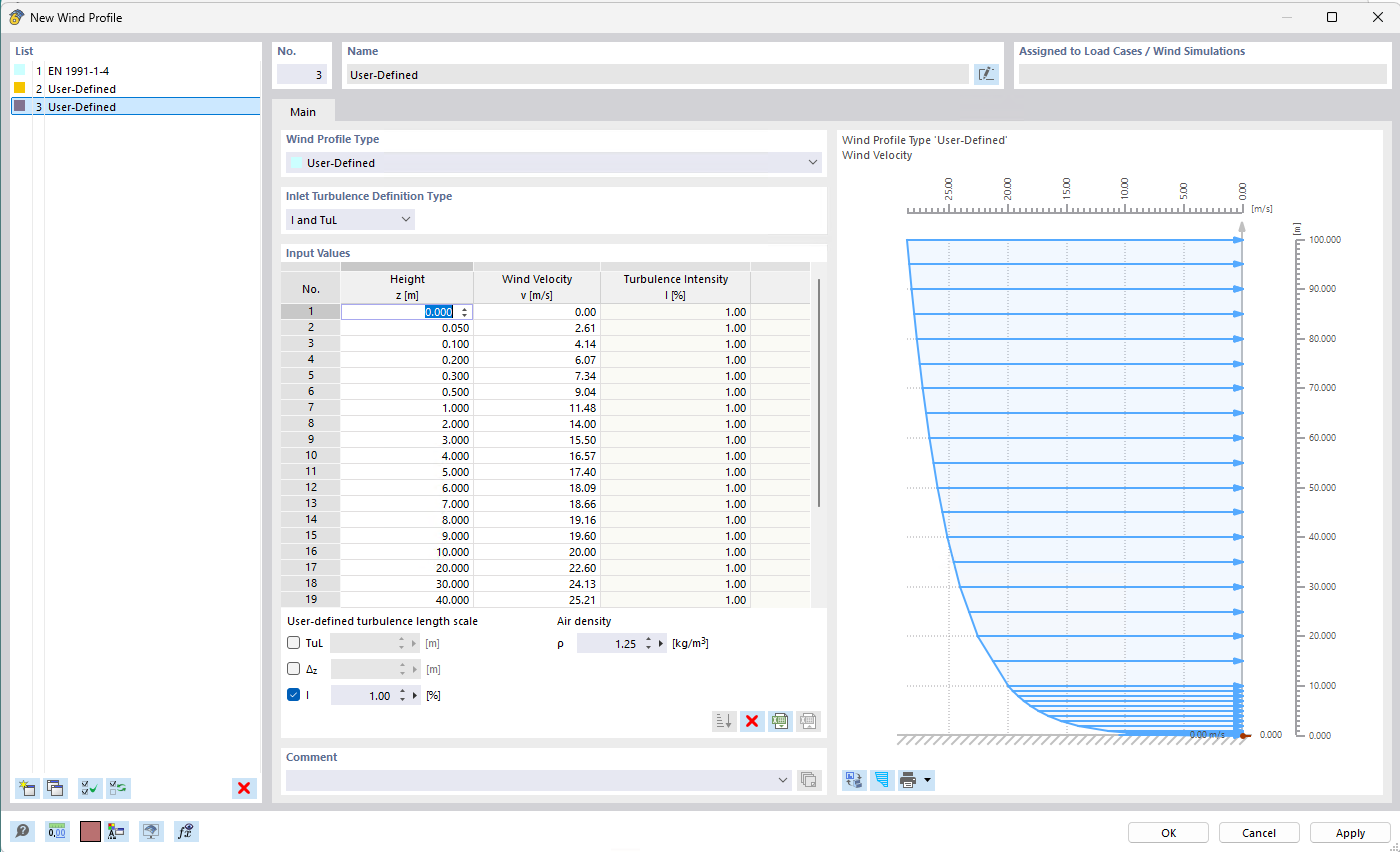Click the Cancel button
Screen dimensions: 1400x852
coord(1259,833)
